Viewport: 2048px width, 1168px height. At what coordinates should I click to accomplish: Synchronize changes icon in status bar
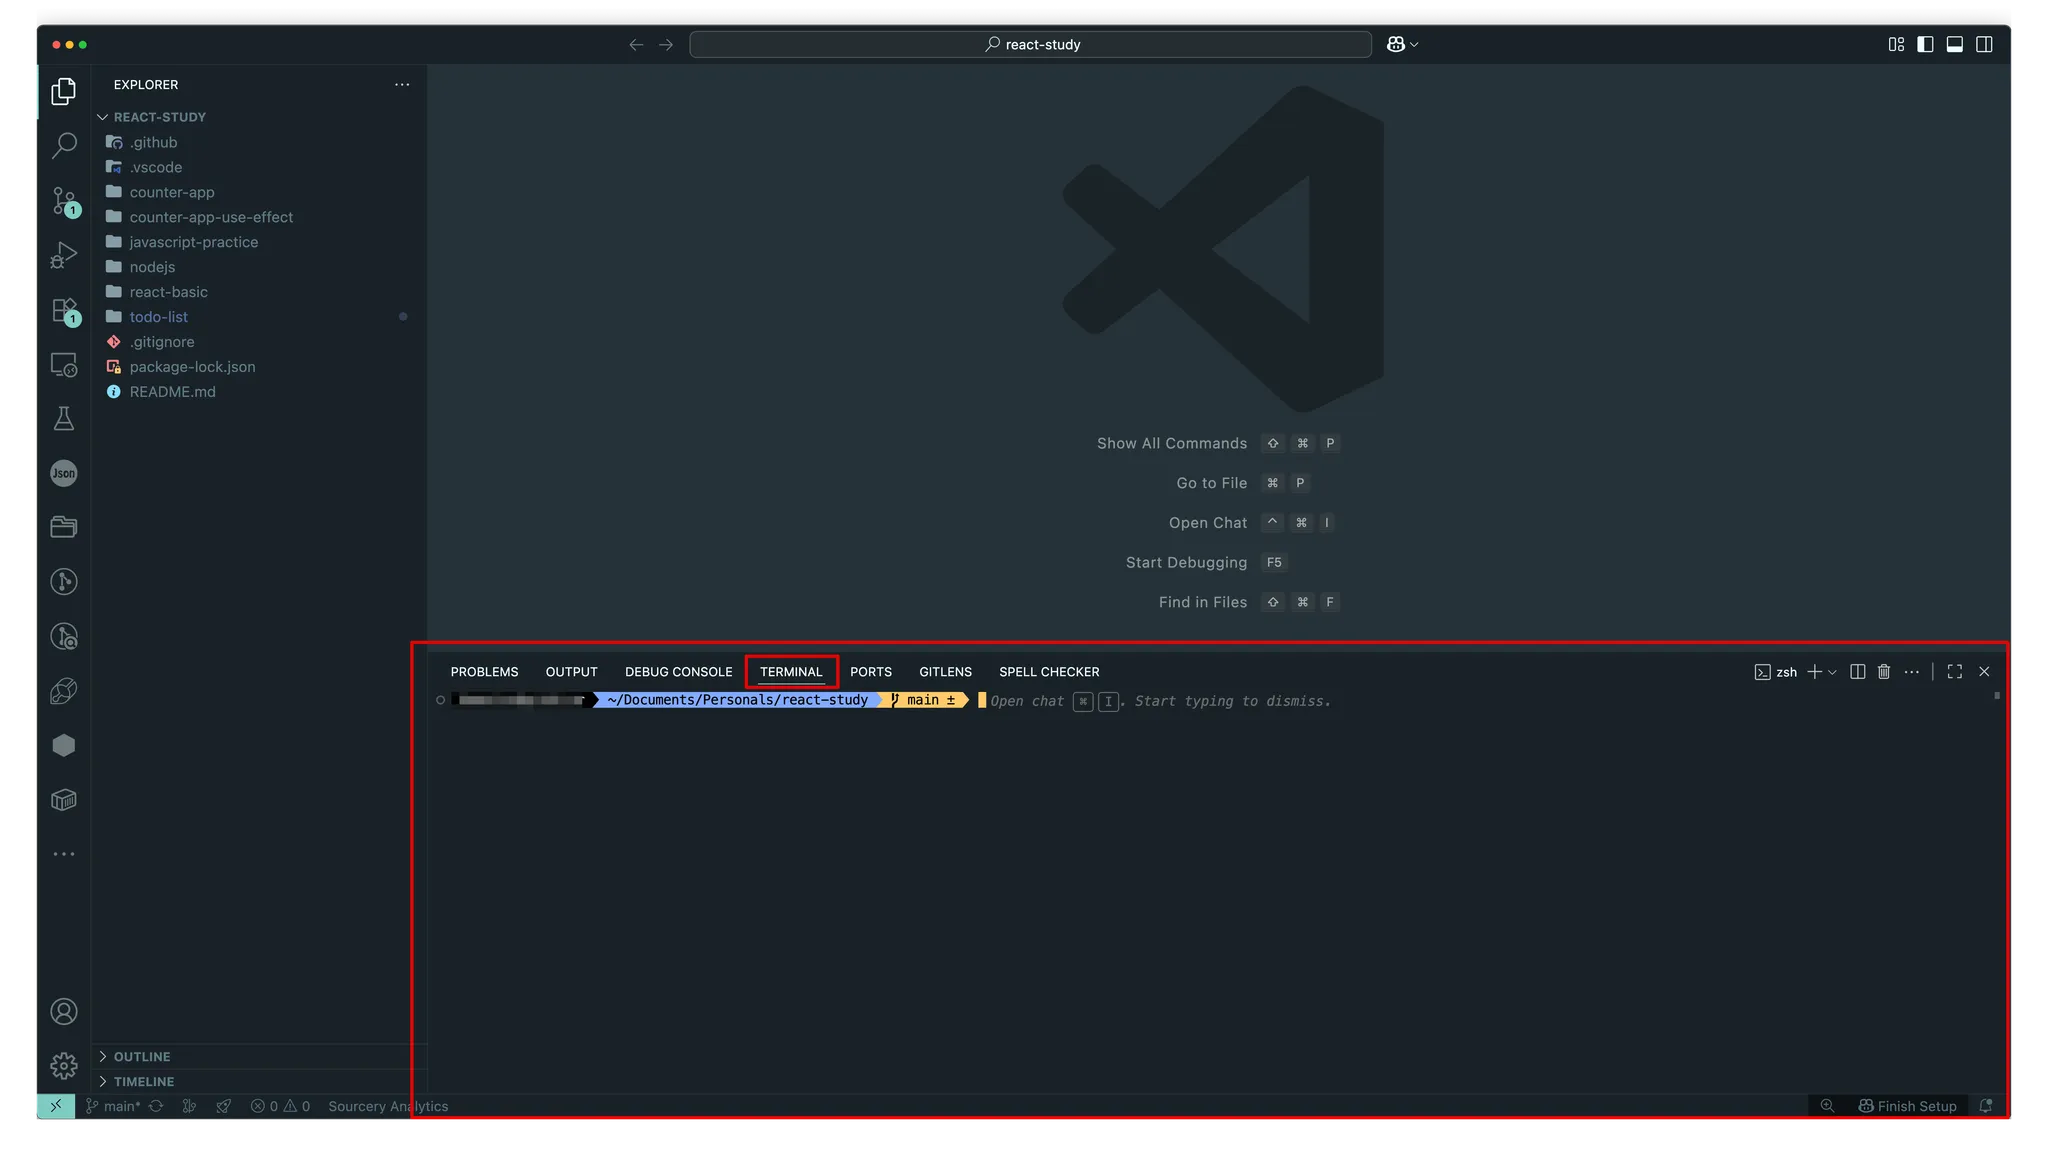coord(156,1106)
